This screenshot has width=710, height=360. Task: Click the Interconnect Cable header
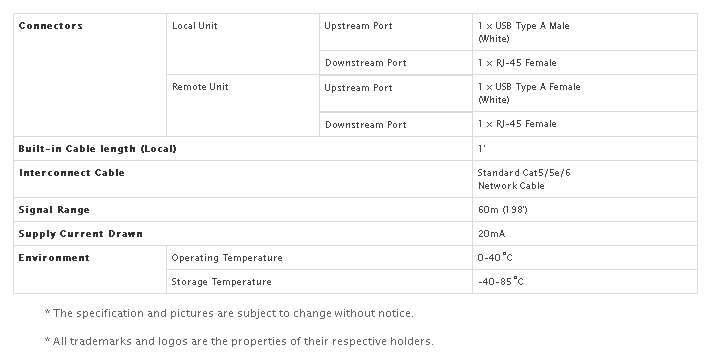(x=72, y=173)
